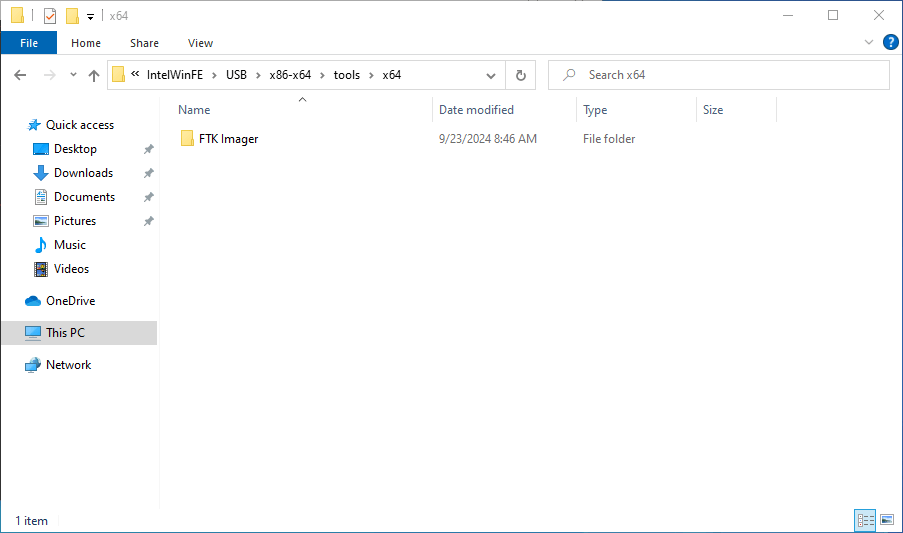This screenshot has width=903, height=533.
Task: Click the OneDrive cloud icon
Action: coord(33,301)
